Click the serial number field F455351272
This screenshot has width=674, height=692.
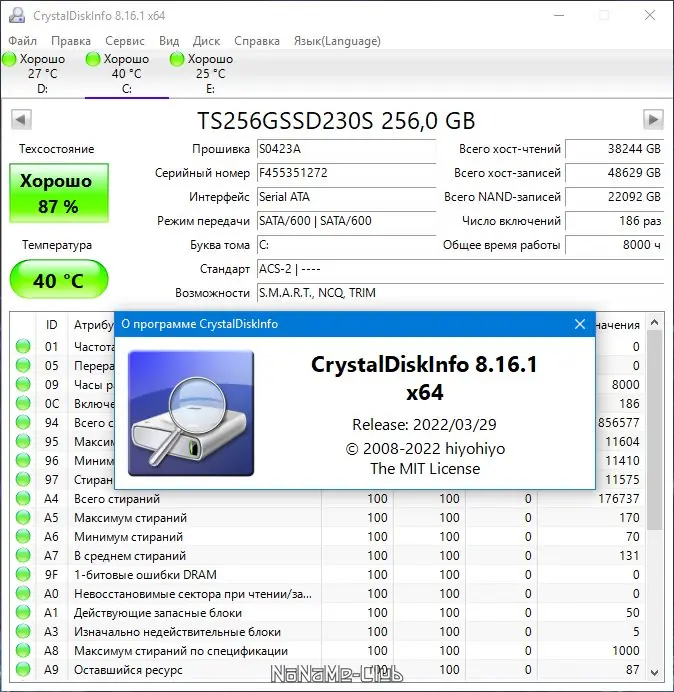[x=346, y=173]
